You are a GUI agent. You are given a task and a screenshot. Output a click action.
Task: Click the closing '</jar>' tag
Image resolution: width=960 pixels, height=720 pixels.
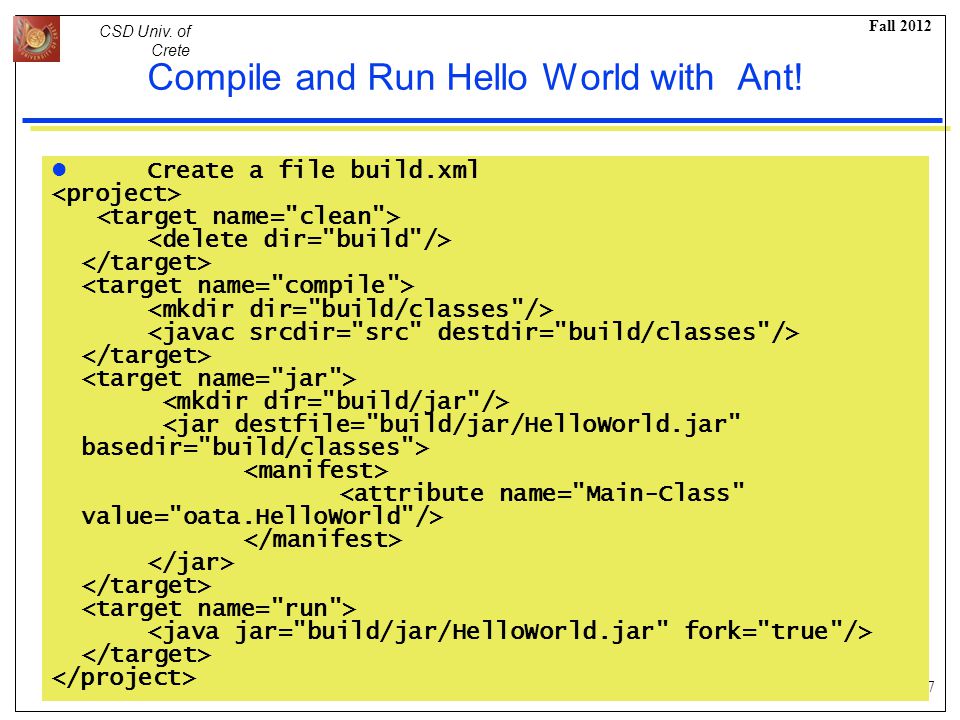[190, 562]
